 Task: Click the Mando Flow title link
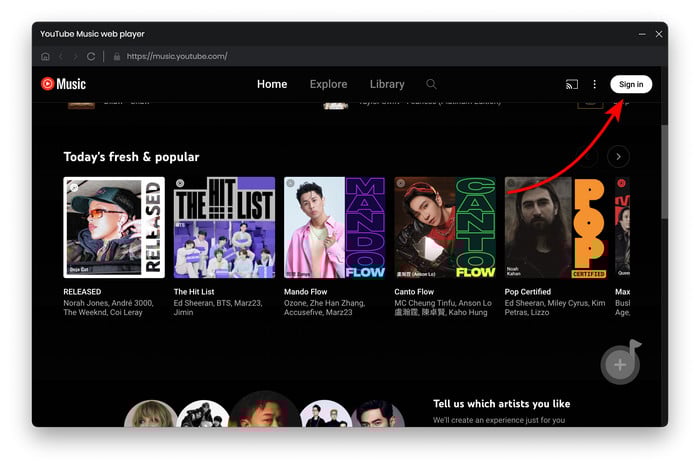pyautogui.click(x=305, y=291)
